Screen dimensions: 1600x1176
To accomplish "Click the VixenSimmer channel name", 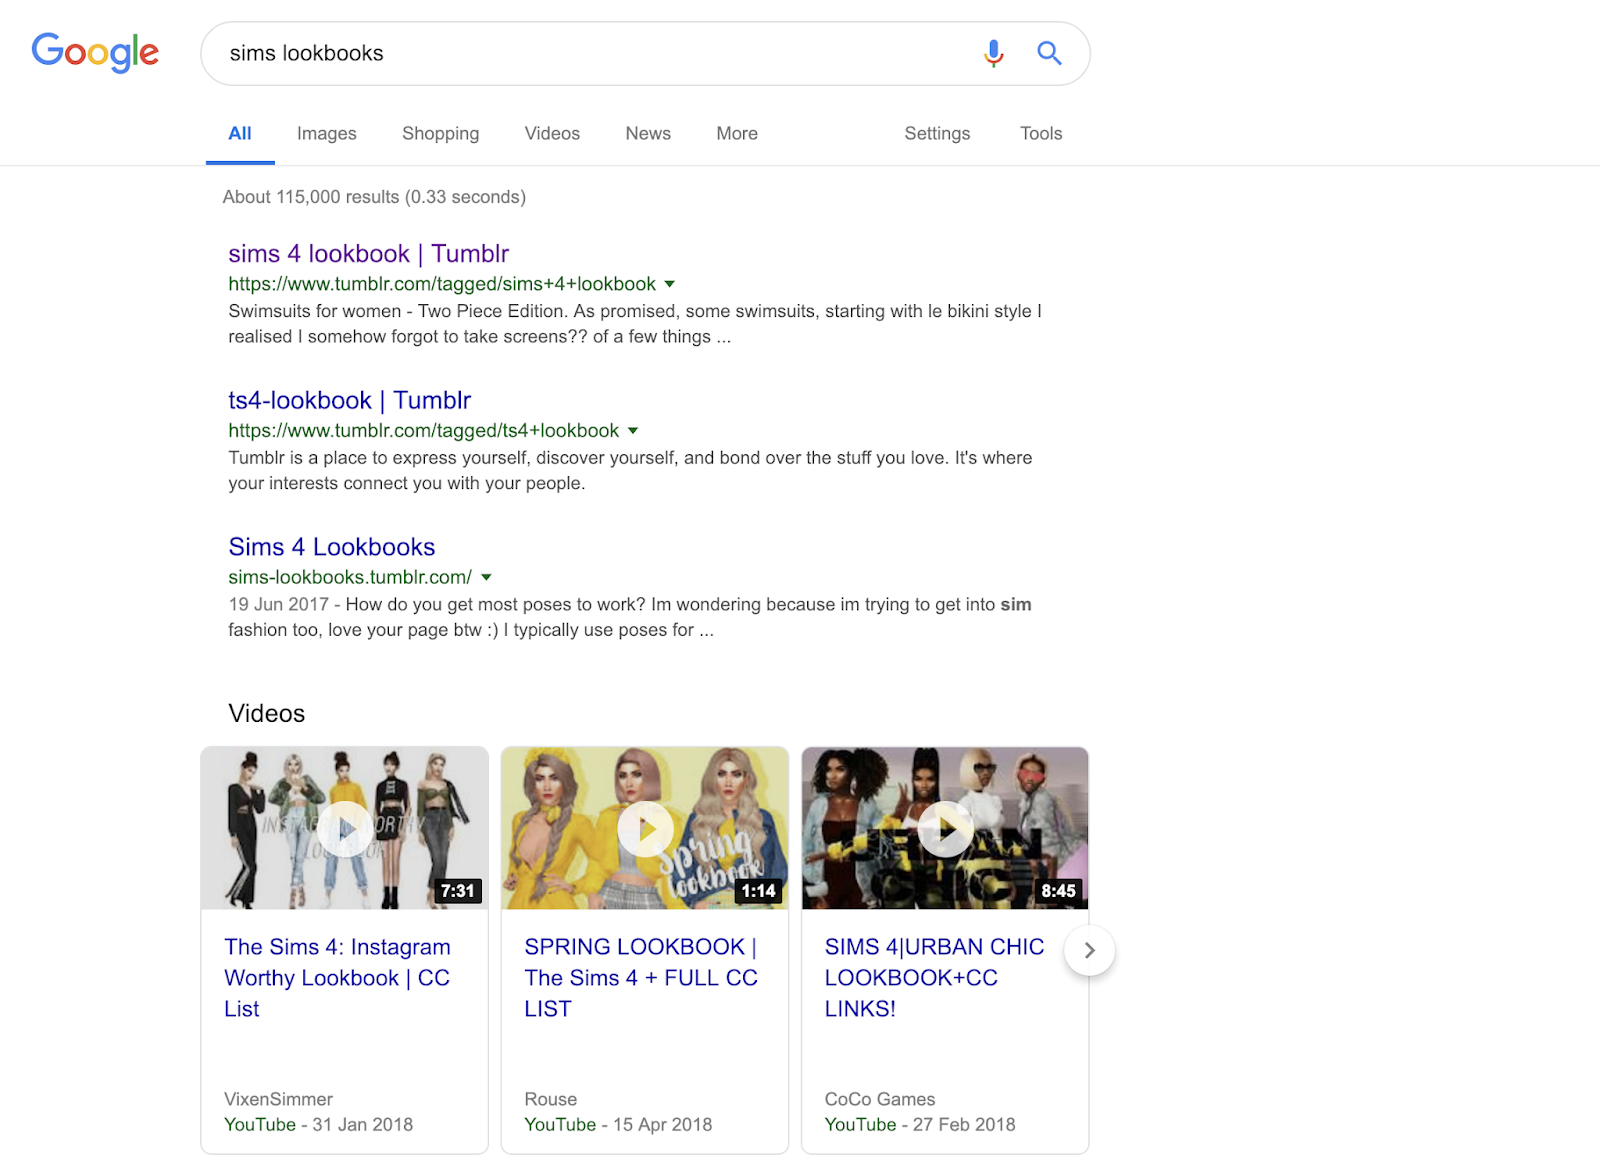I will 278,1099.
